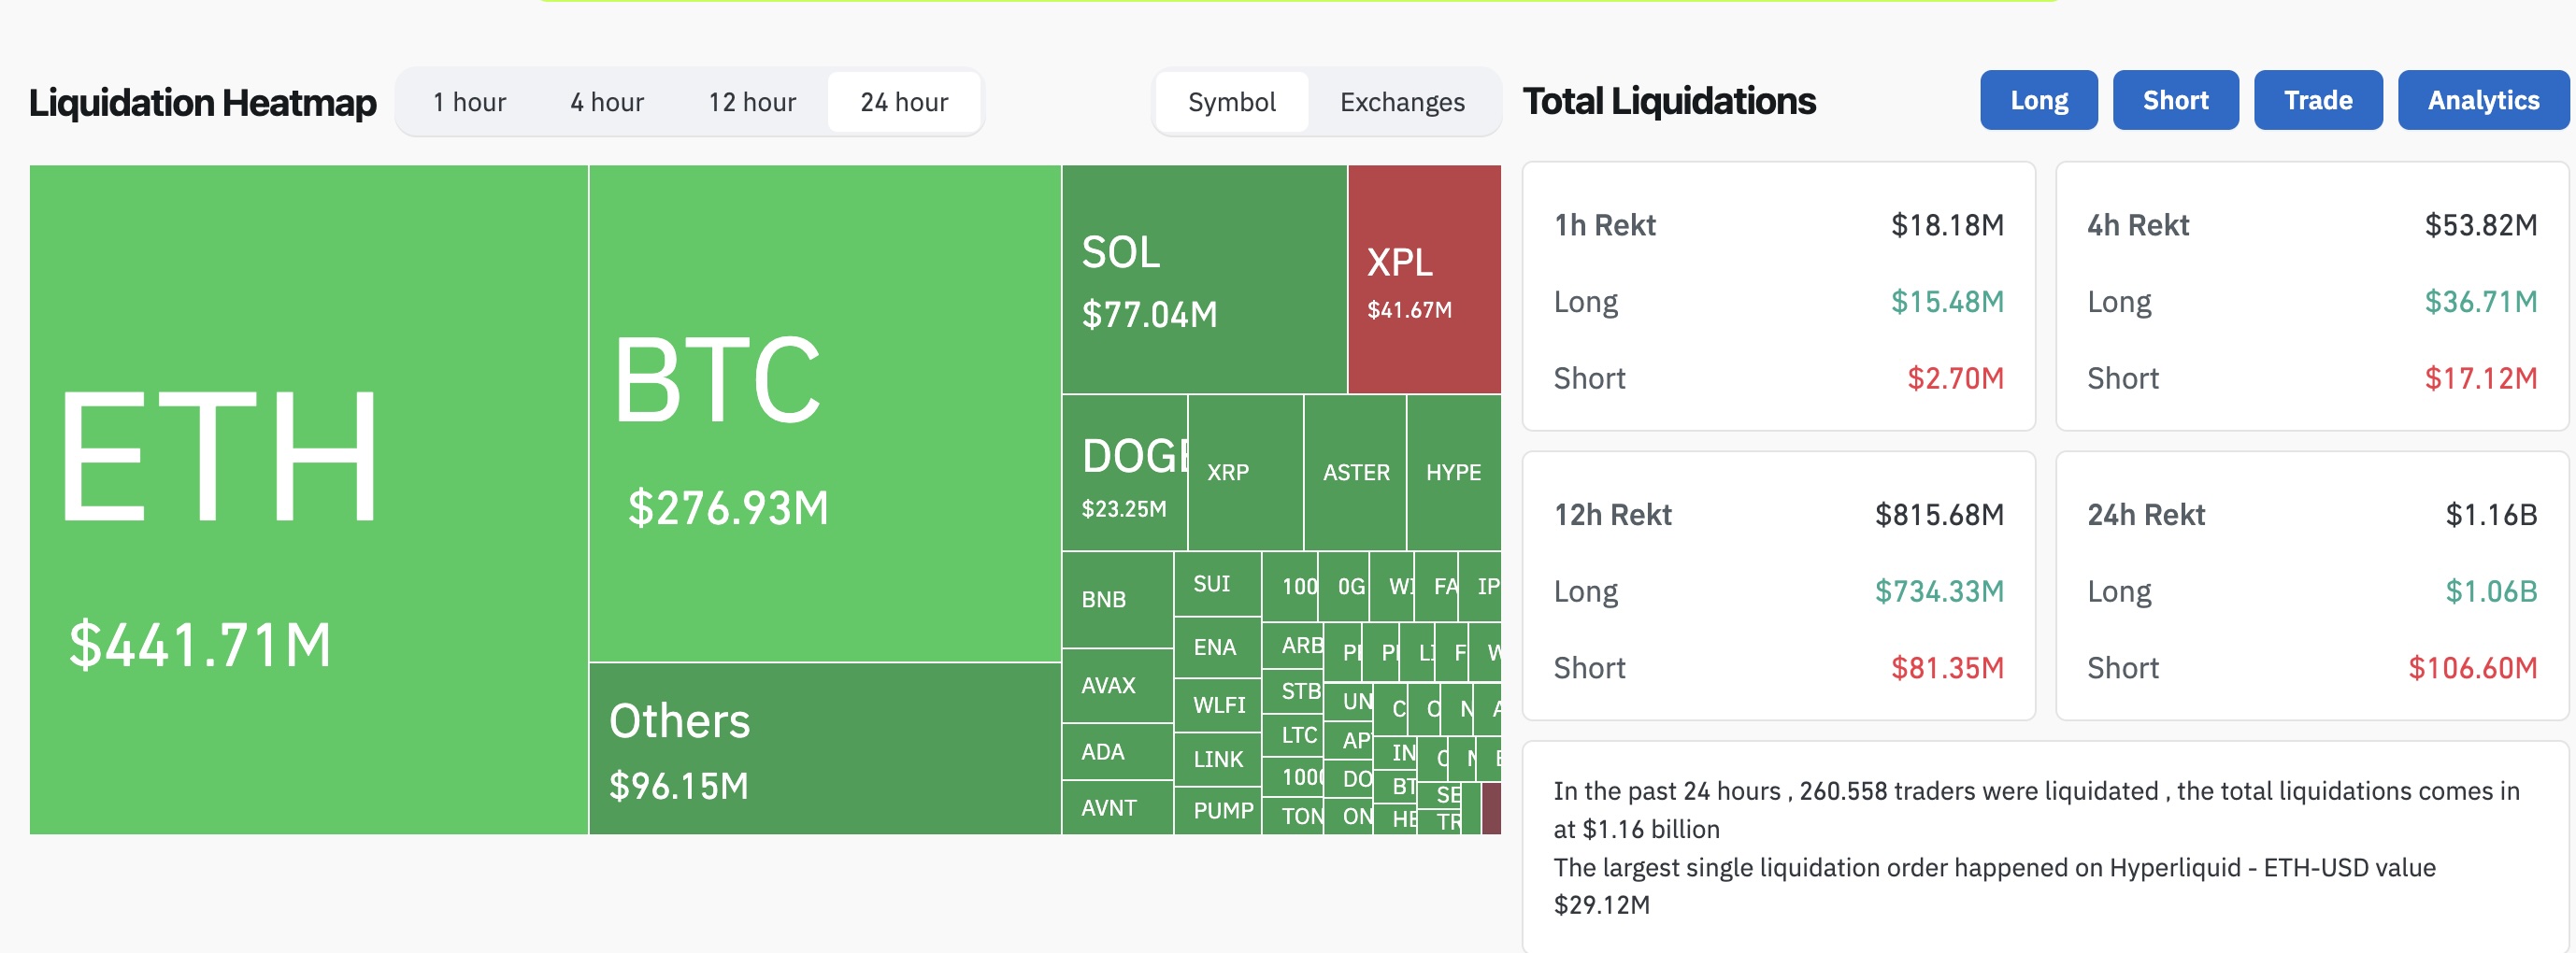Image resolution: width=2576 pixels, height=953 pixels.
Task: Click the 24h Long value $1.06B
Action: (x=2491, y=592)
